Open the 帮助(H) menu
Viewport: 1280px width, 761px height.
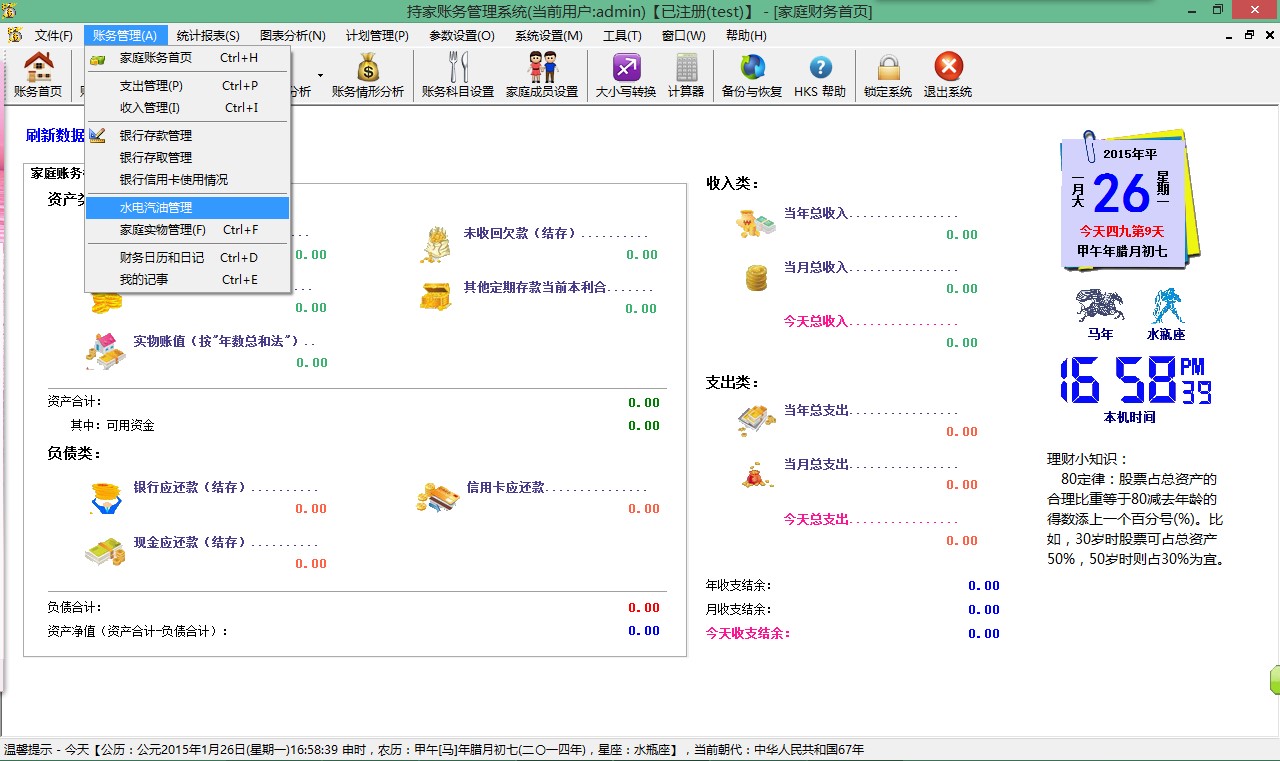pos(746,36)
